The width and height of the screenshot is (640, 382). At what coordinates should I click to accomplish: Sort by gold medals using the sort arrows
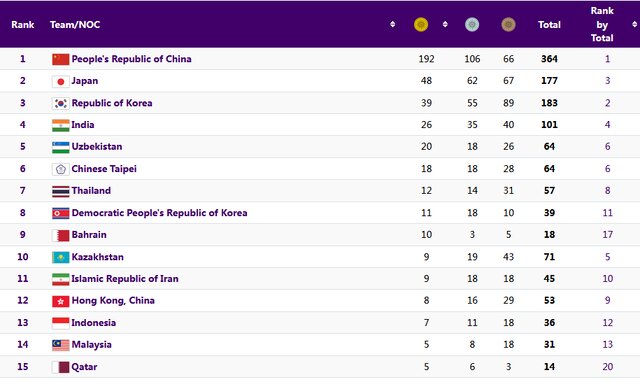pos(445,24)
